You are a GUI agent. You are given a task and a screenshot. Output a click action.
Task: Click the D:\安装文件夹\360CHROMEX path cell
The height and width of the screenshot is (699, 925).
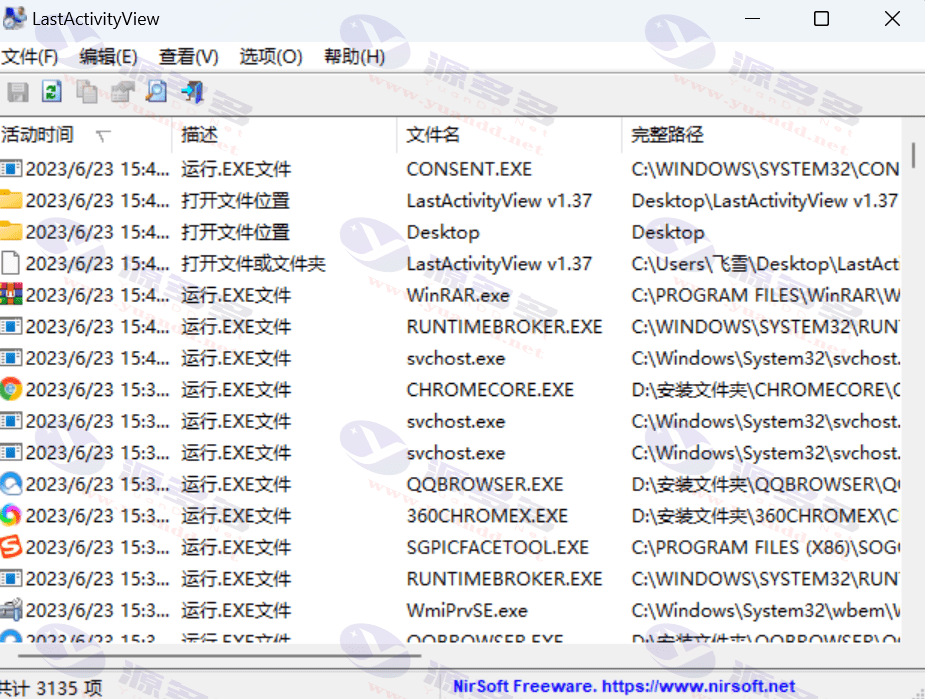tap(765, 516)
